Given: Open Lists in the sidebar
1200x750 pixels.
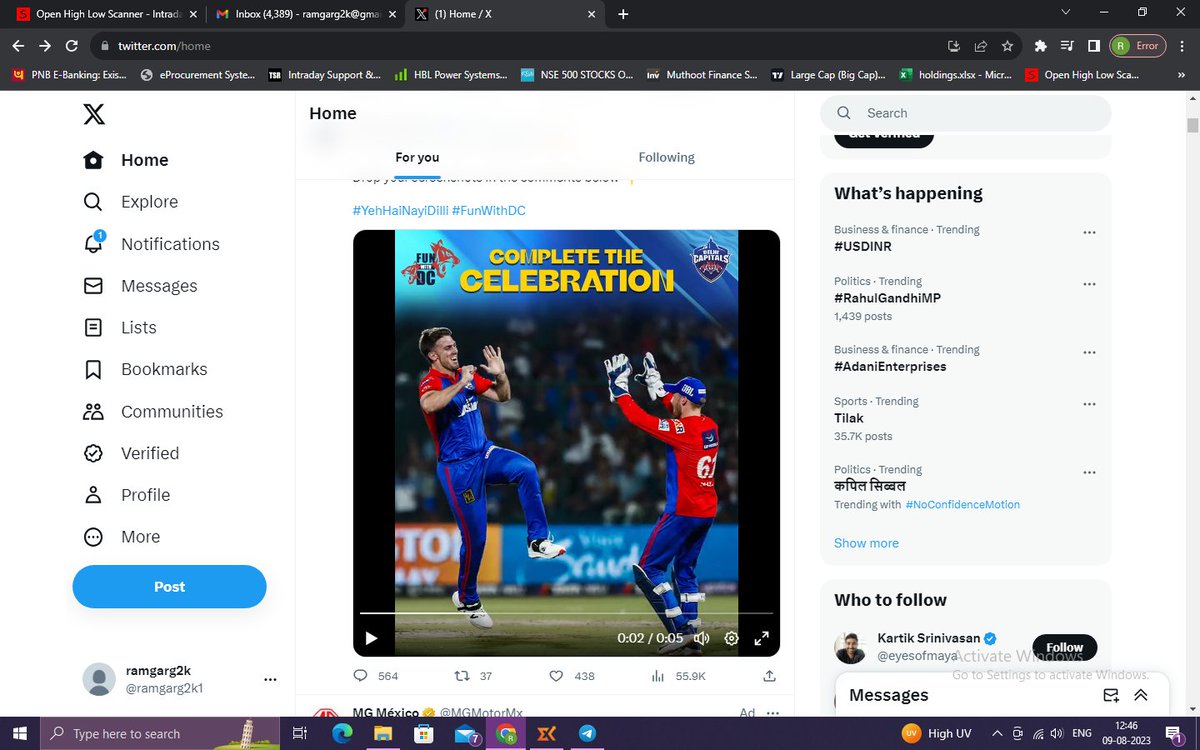Looking at the screenshot, I should coord(120,327).
